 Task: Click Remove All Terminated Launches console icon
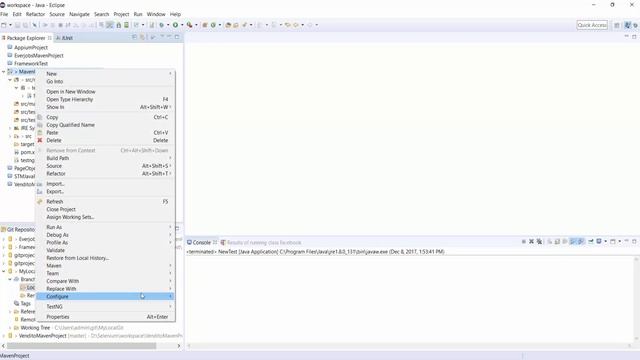539,242
